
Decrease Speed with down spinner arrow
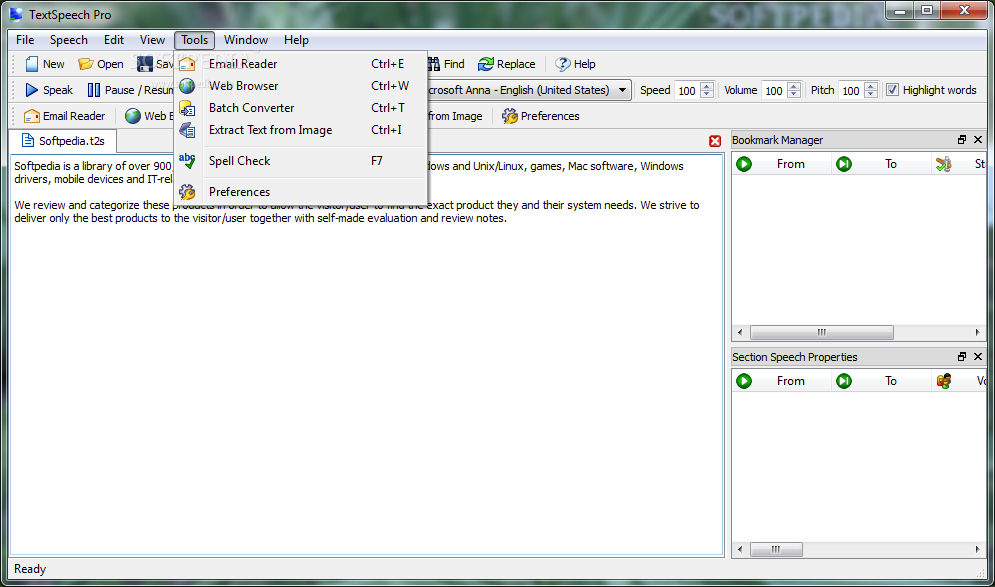[707, 94]
